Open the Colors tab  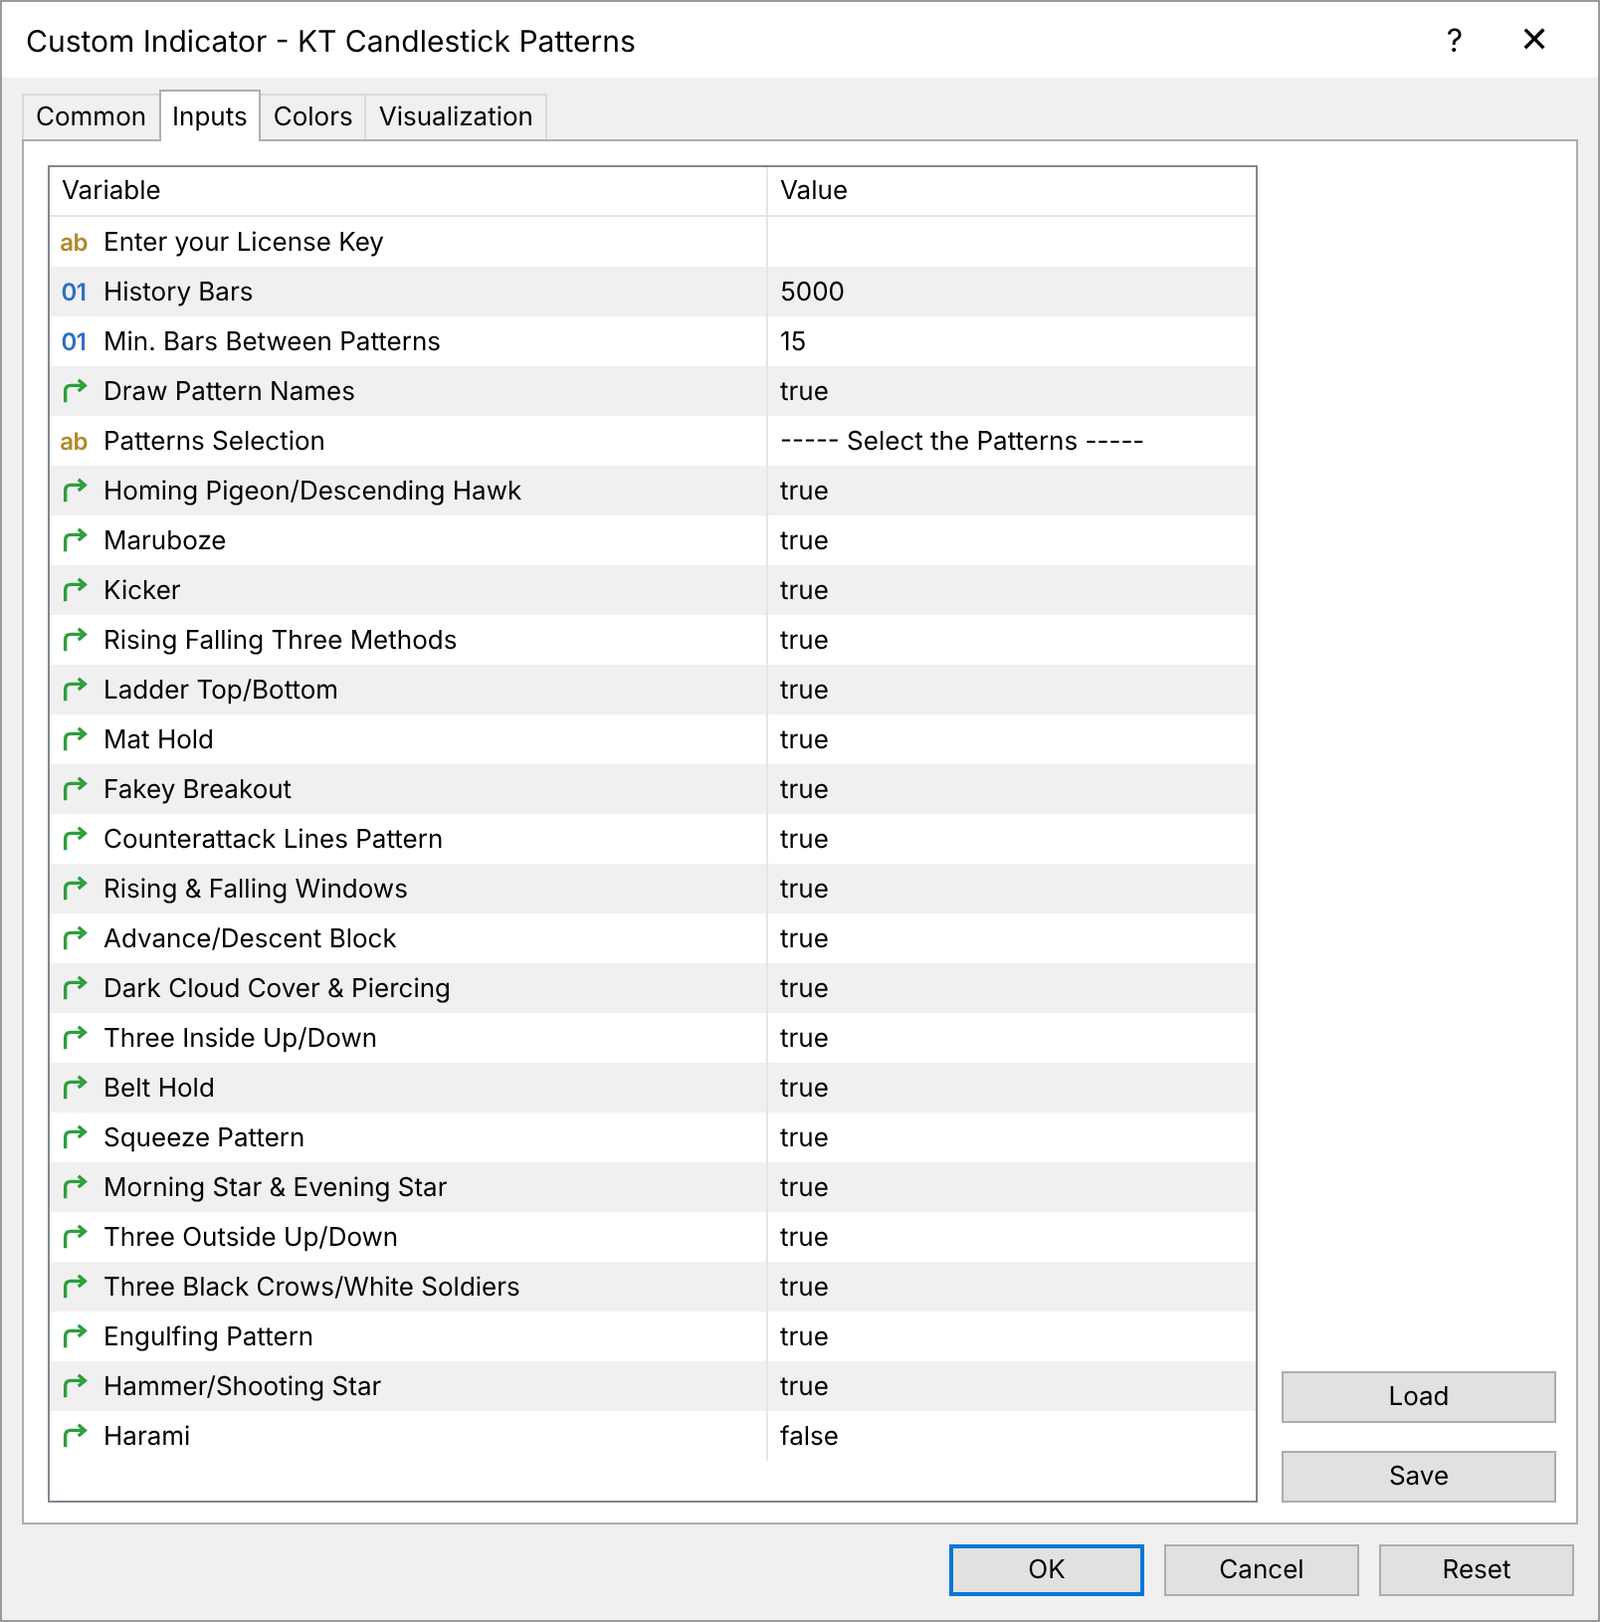click(313, 117)
